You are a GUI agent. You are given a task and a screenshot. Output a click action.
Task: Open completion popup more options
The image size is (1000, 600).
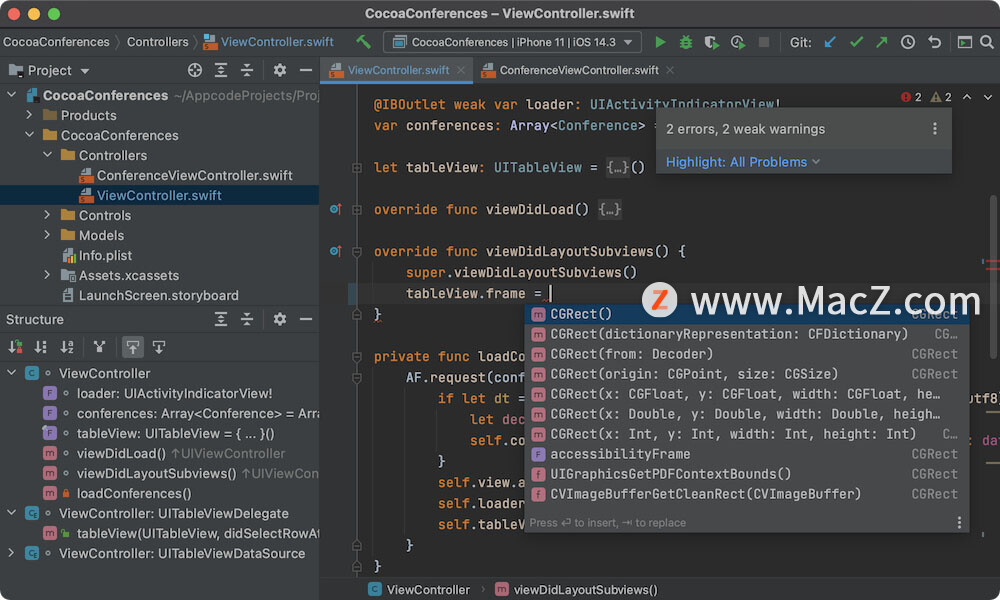pyautogui.click(x=959, y=523)
